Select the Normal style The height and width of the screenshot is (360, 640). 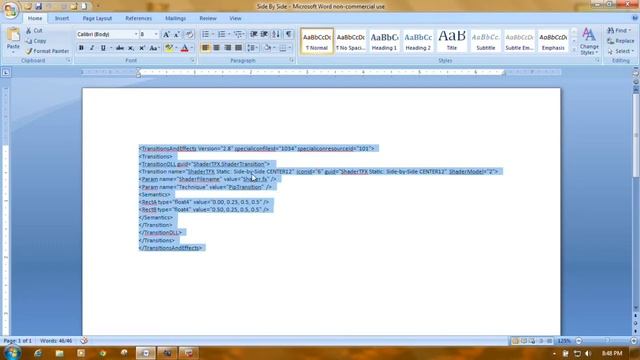click(x=317, y=41)
